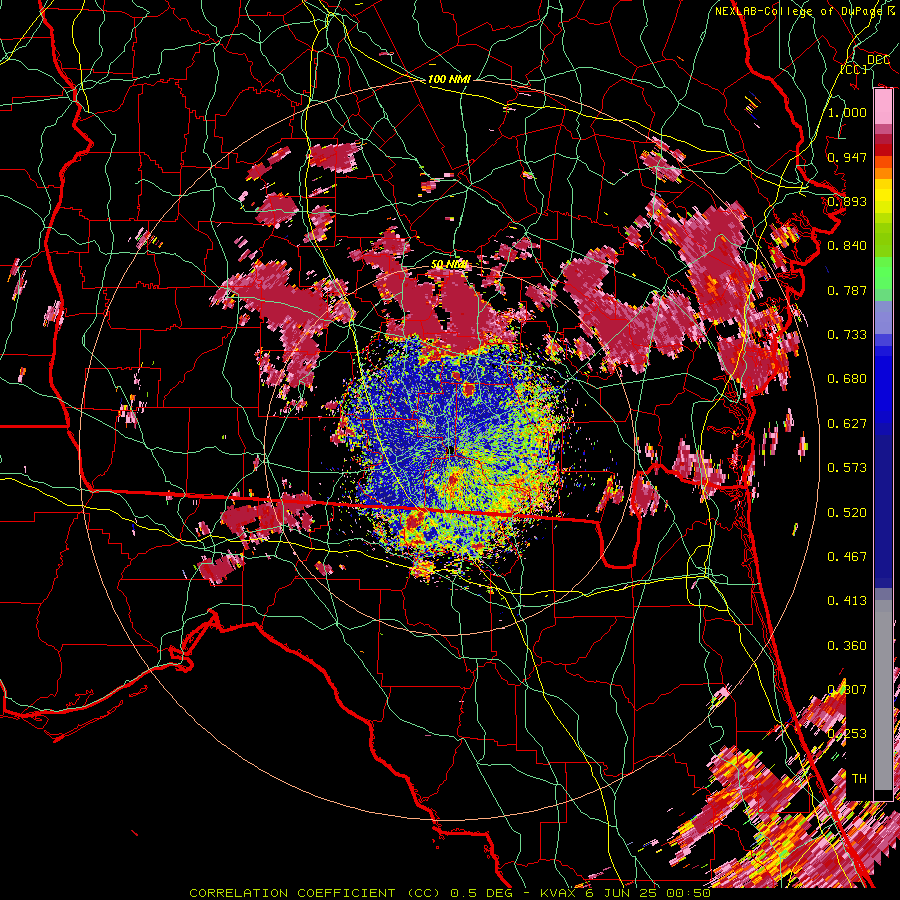Viewport: 900px width, 900px height.
Task: Select the 0.733 scale value
Action: coord(847,335)
